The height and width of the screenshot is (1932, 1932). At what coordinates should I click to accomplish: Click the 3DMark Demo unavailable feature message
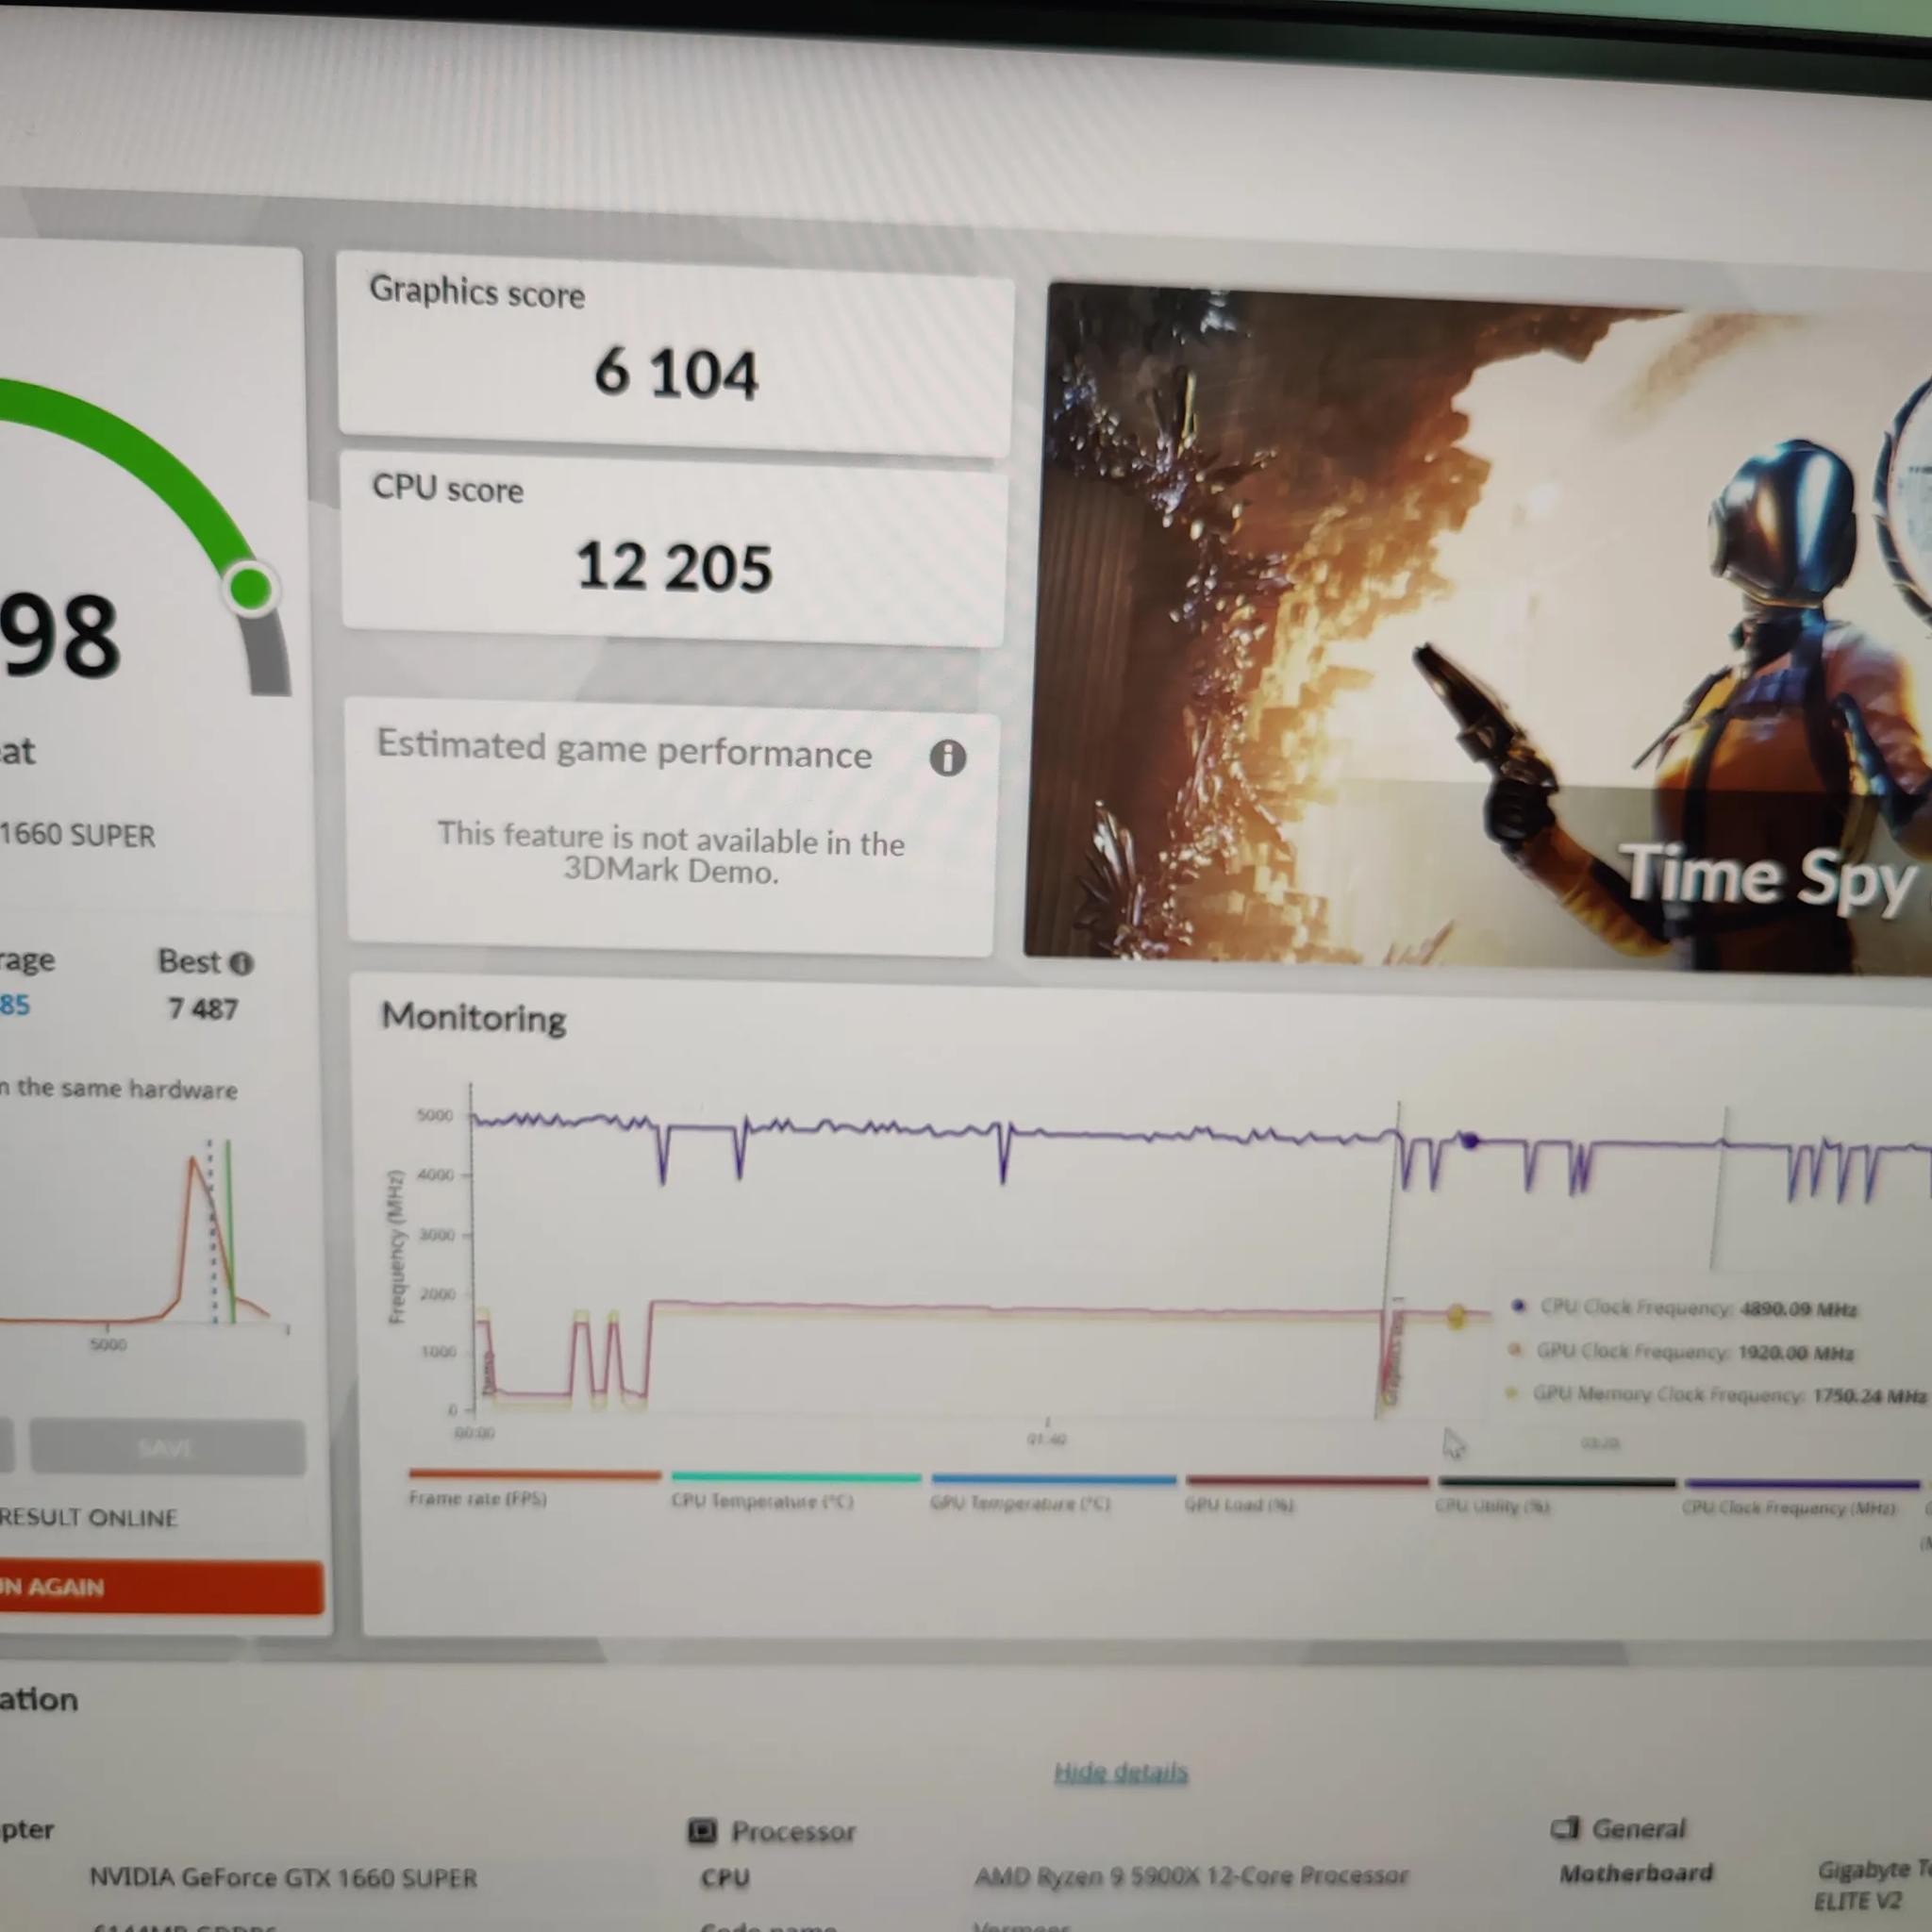tap(671, 854)
